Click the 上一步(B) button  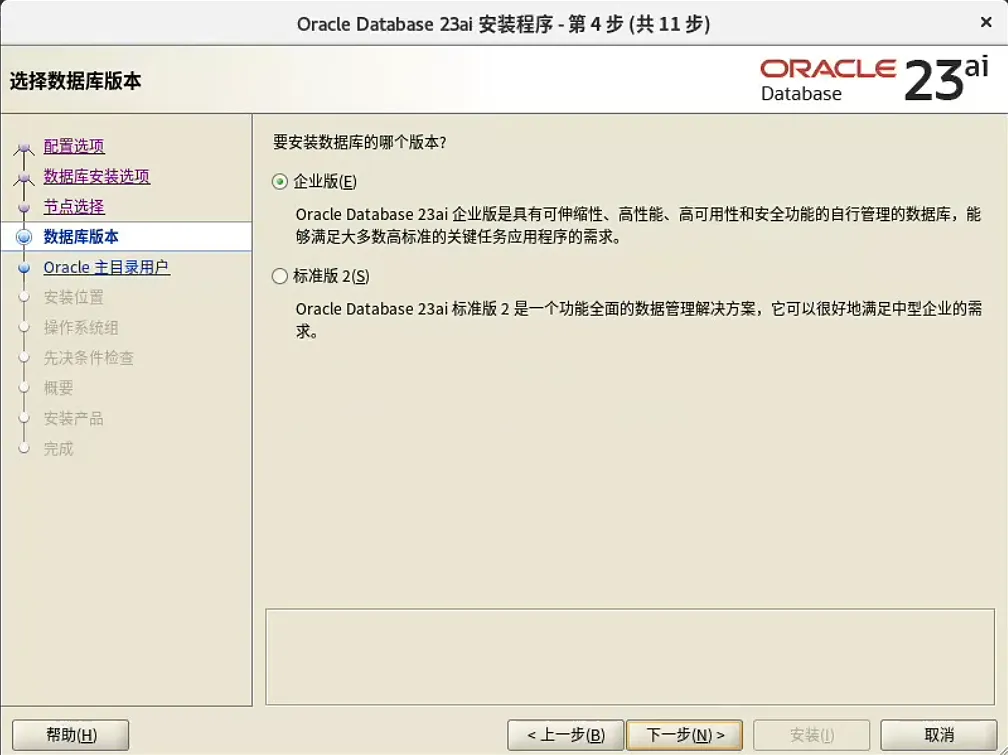click(x=567, y=734)
